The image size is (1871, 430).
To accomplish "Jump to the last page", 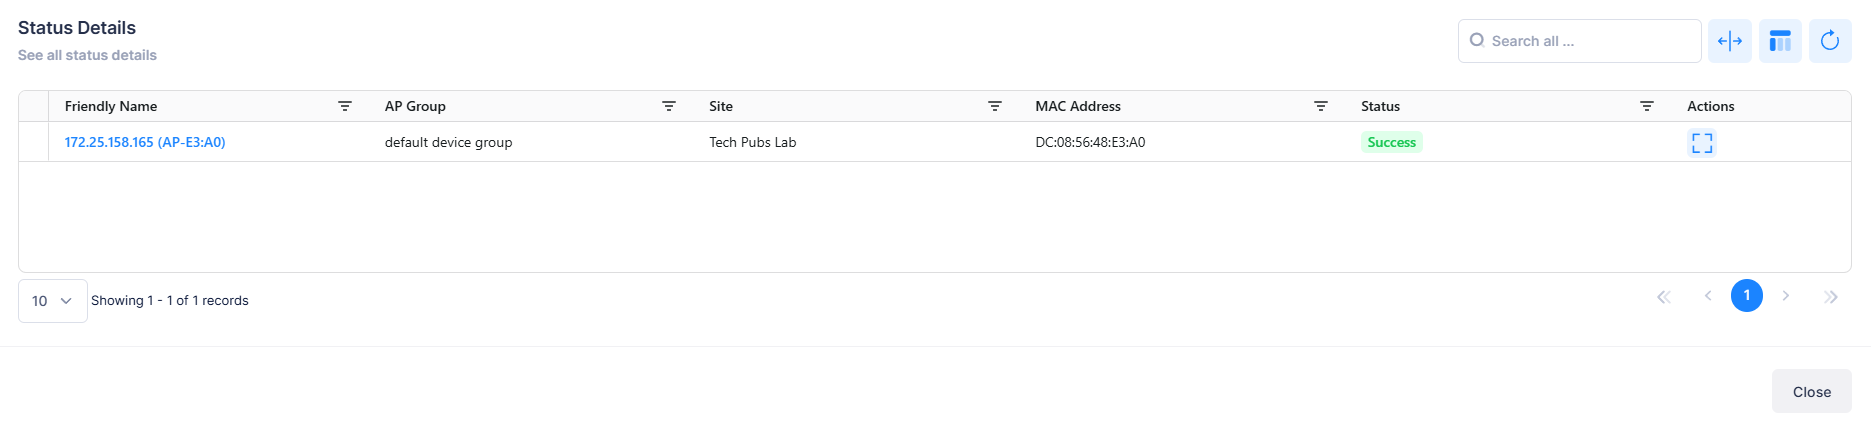I will pyautogui.click(x=1831, y=297).
